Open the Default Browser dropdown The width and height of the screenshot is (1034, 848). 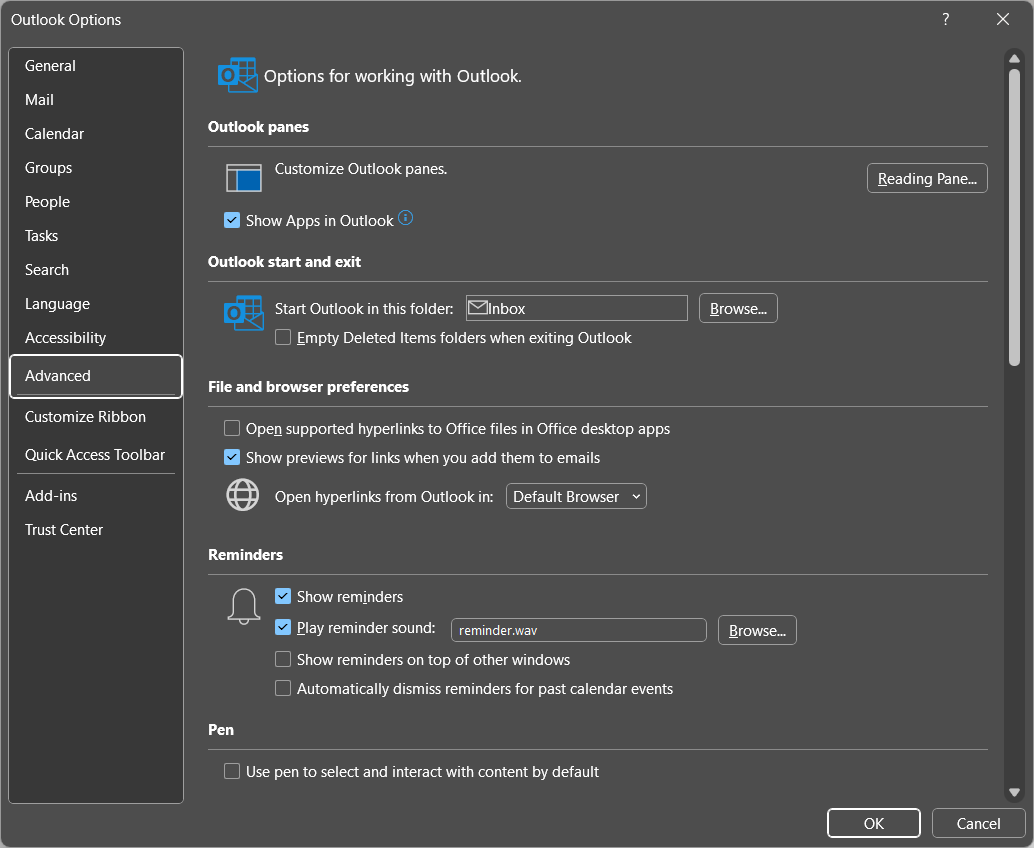coord(576,497)
